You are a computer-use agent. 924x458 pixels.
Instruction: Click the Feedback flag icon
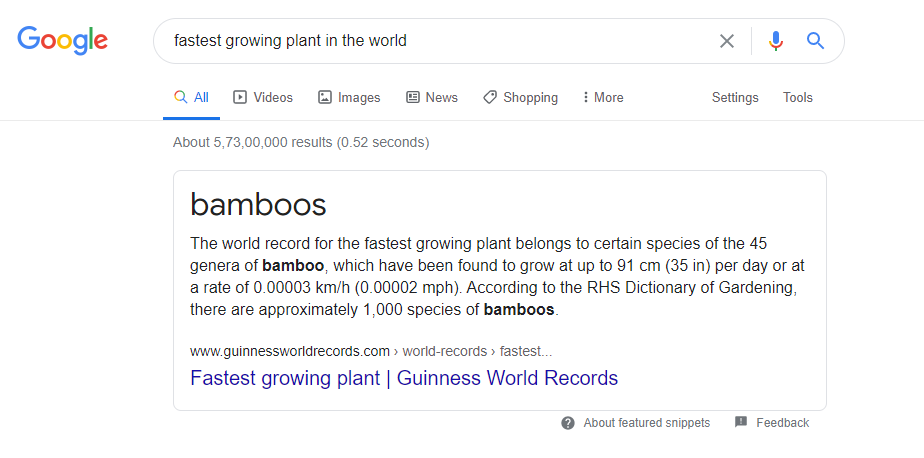pyautogui.click(x=741, y=423)
